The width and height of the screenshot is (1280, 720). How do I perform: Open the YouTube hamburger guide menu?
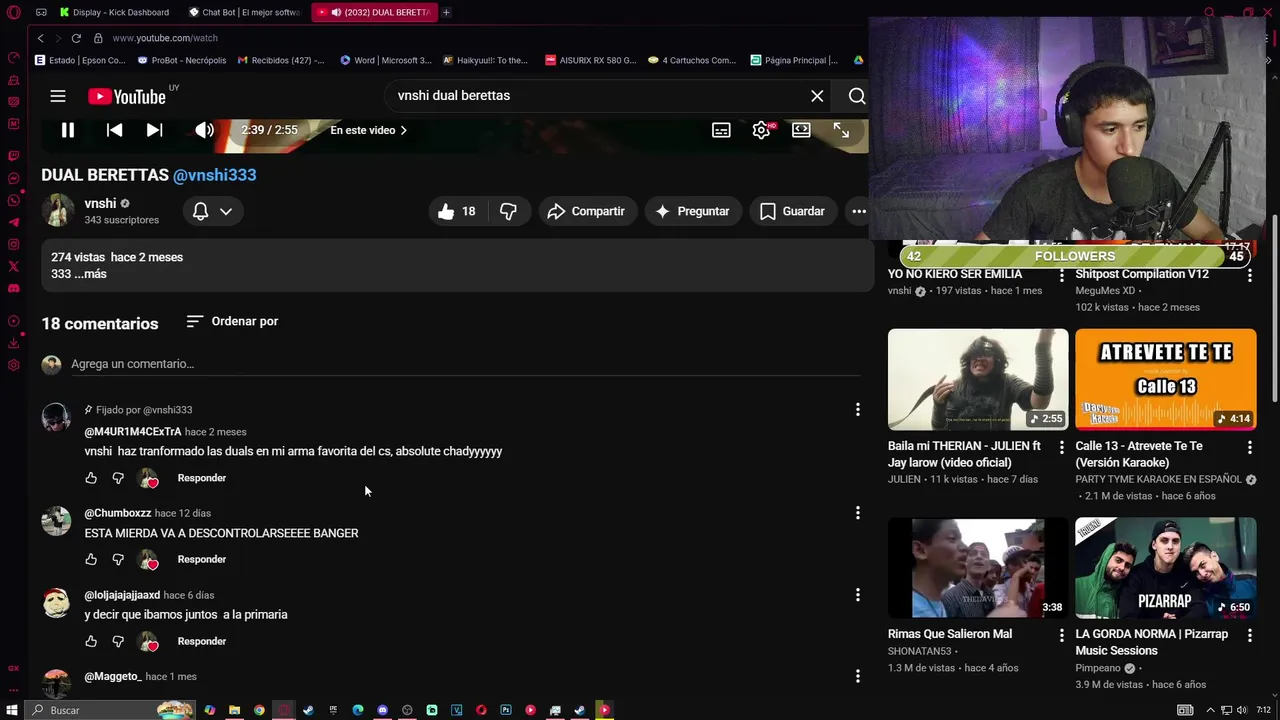58,96
